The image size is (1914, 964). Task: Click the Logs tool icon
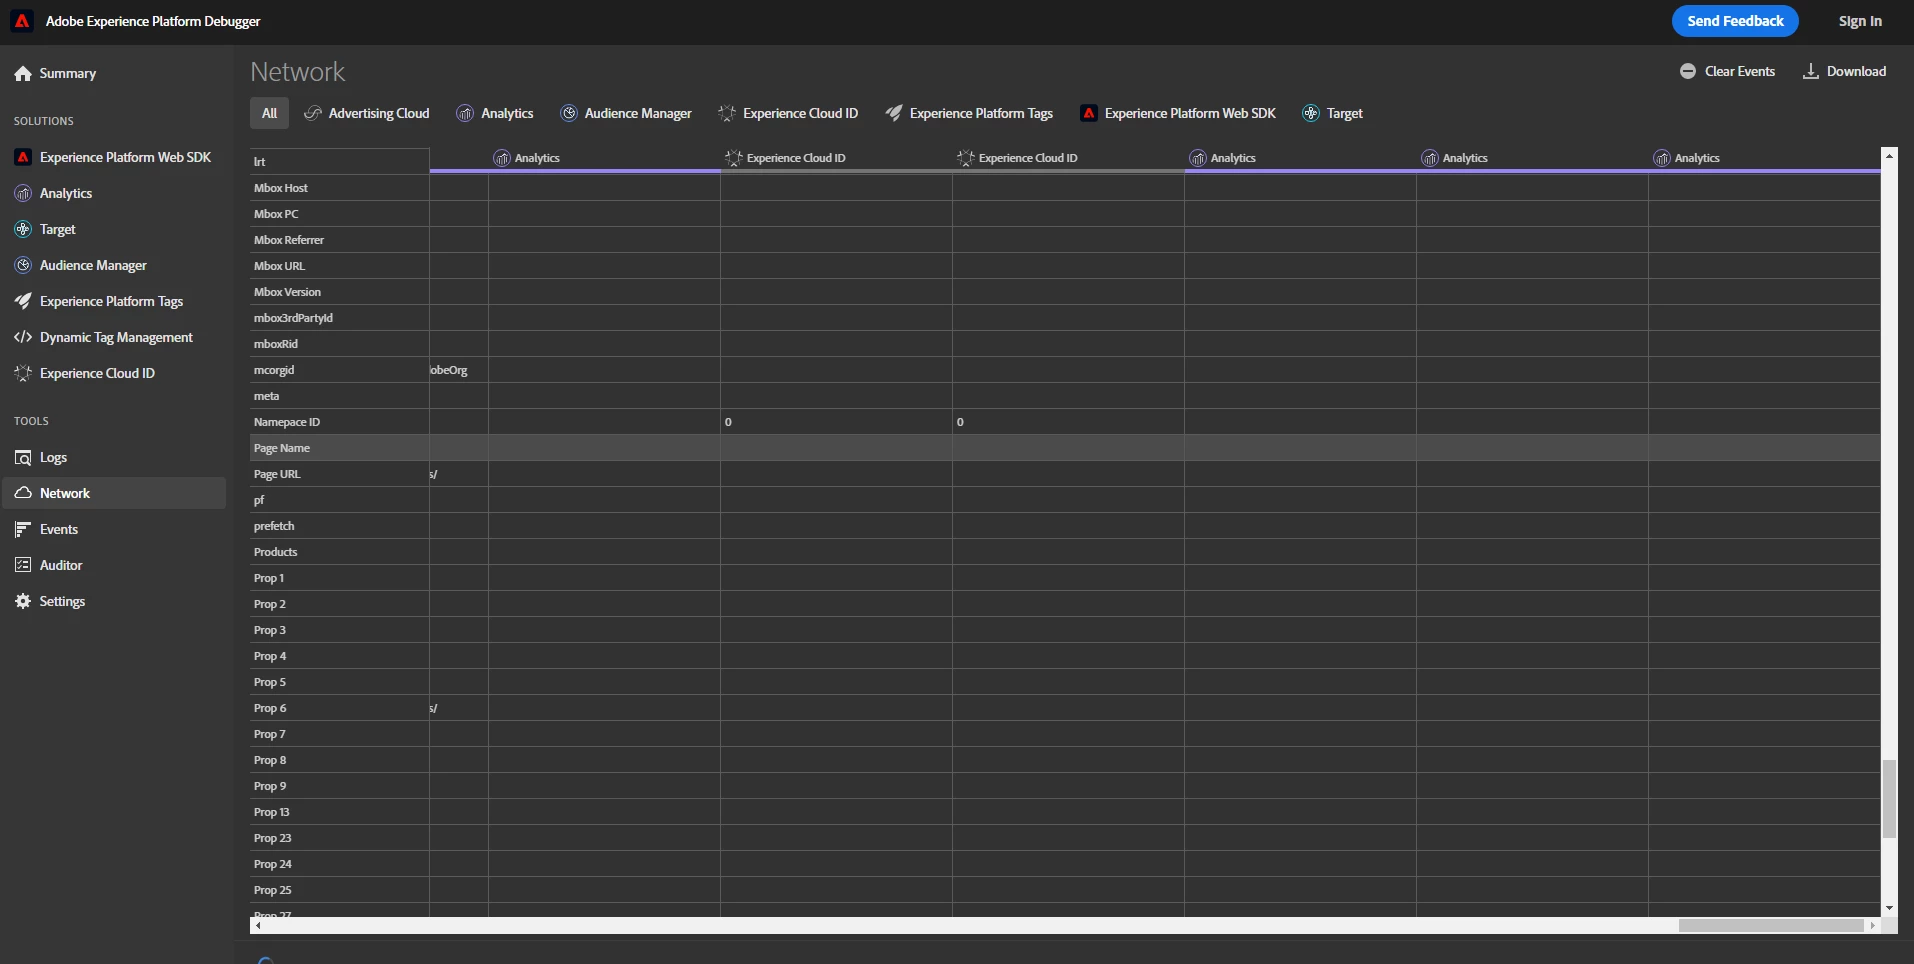click(x=23, y=458)
